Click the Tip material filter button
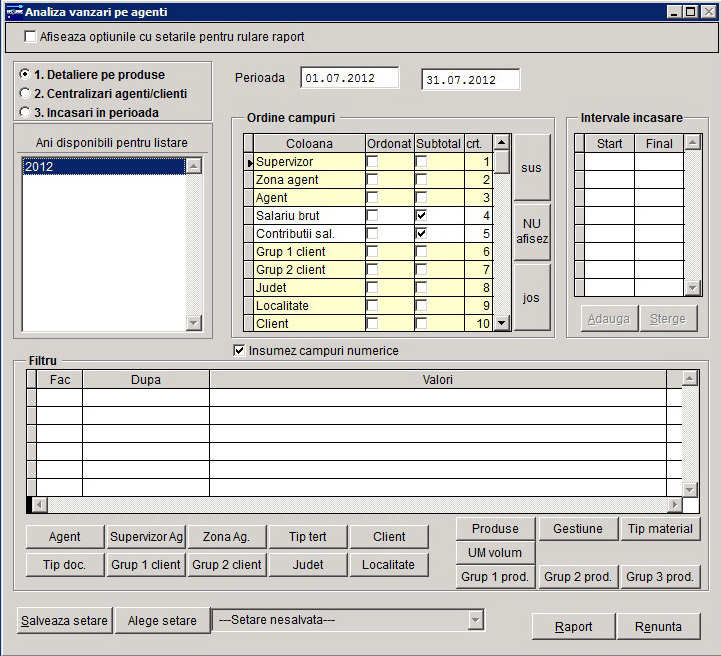Screen dimensions: 721x656 [x=660, y=529]
